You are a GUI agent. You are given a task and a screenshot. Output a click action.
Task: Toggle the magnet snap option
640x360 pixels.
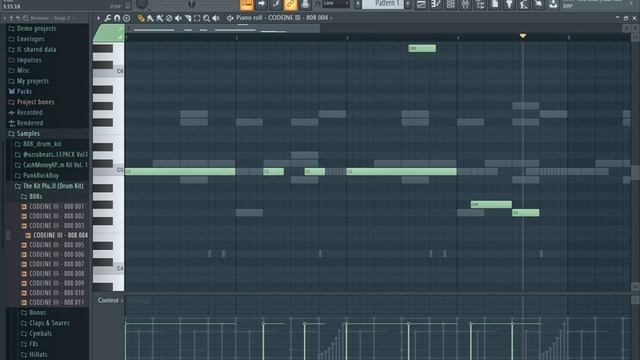tap(117, 18)
